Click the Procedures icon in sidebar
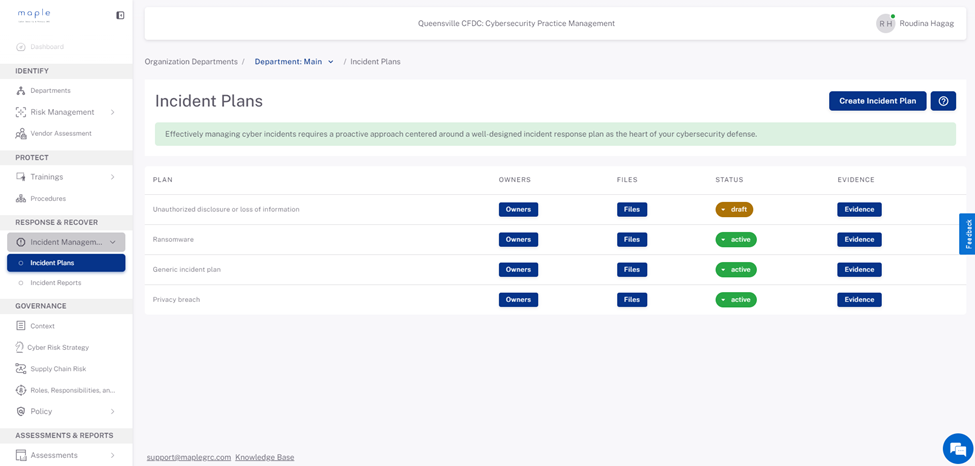Viewport: 975px width, 466px height. [21, 198]
